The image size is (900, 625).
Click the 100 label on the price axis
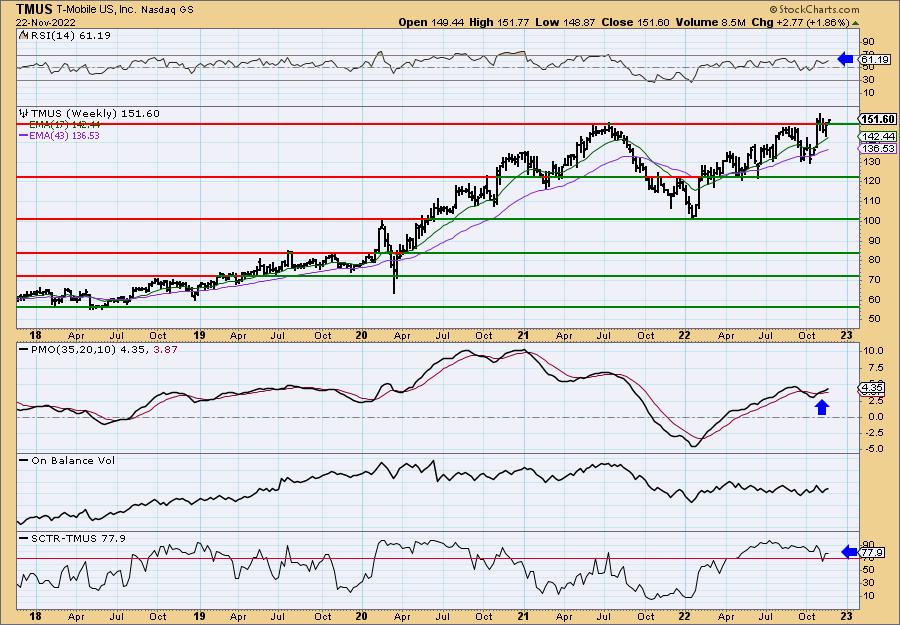(x=871, y=220)
